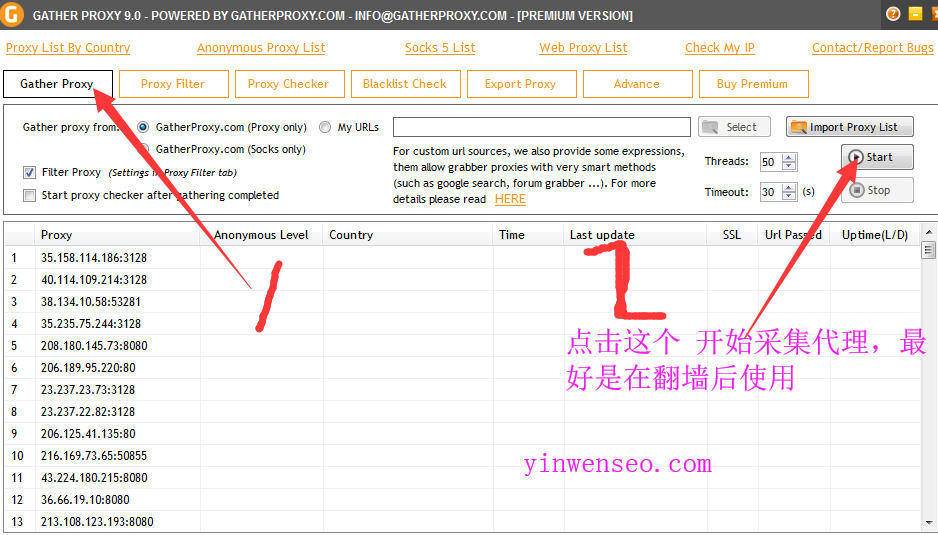The width and height of the screenshot is (938, 535).
Task: Sort by the Uptime(L/D) column header
Action: [875, 235]
